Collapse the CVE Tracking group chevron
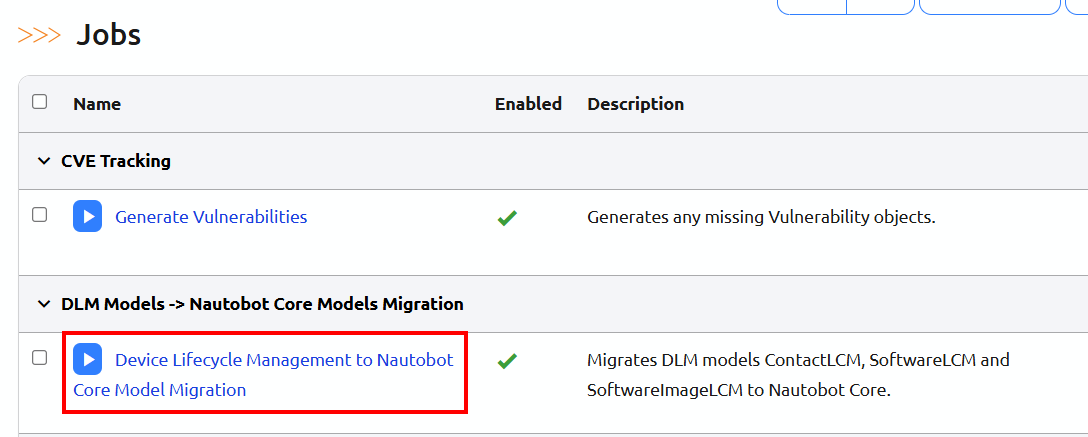The image size is (1088, 437). 43,161
